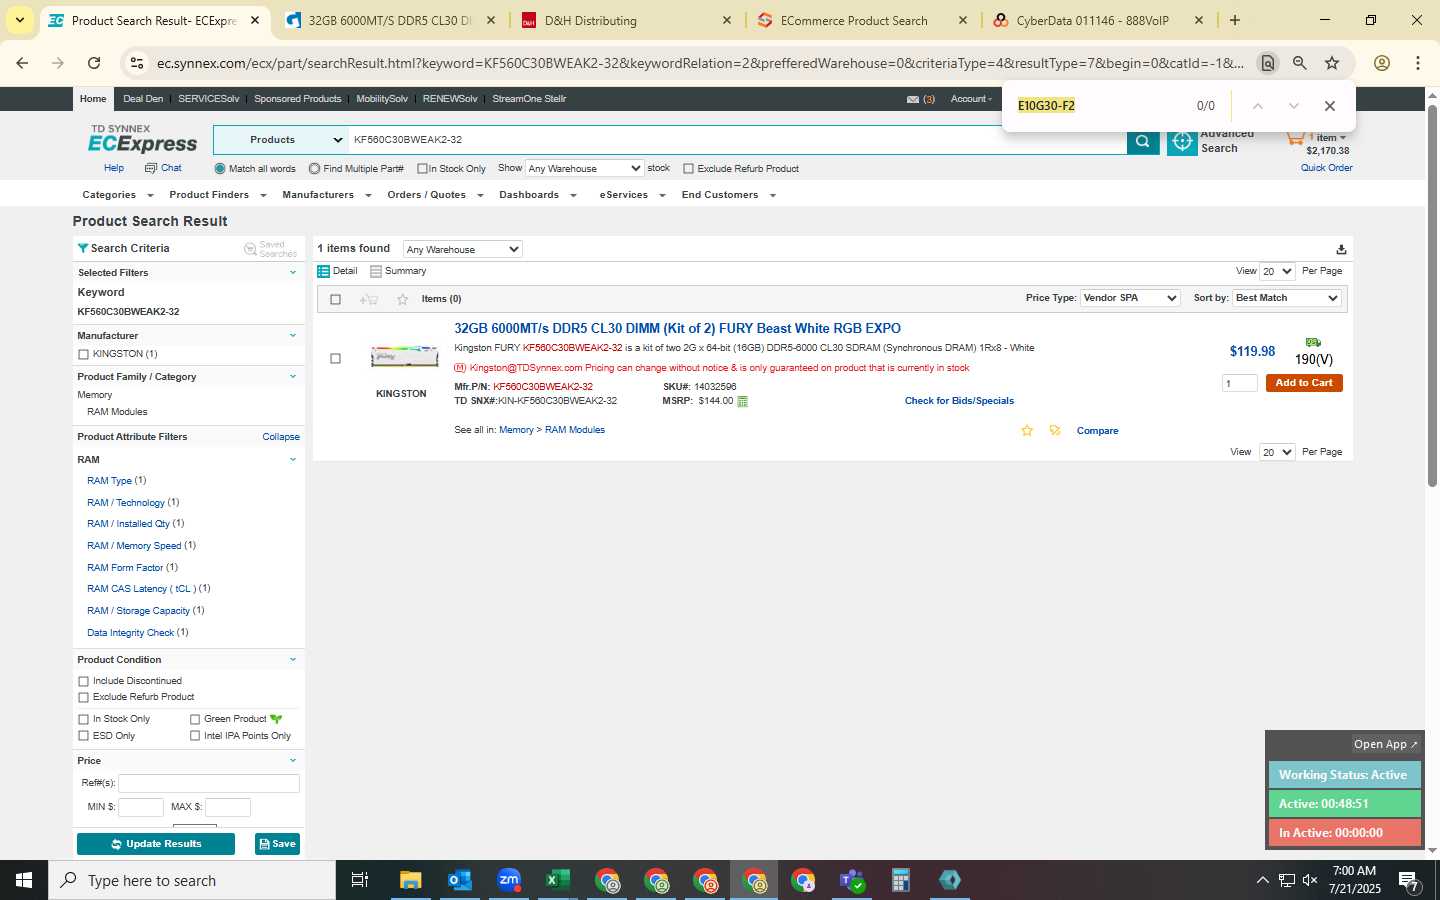Enable Green Product filter
Screen dimensions: 1440x900
195,719
